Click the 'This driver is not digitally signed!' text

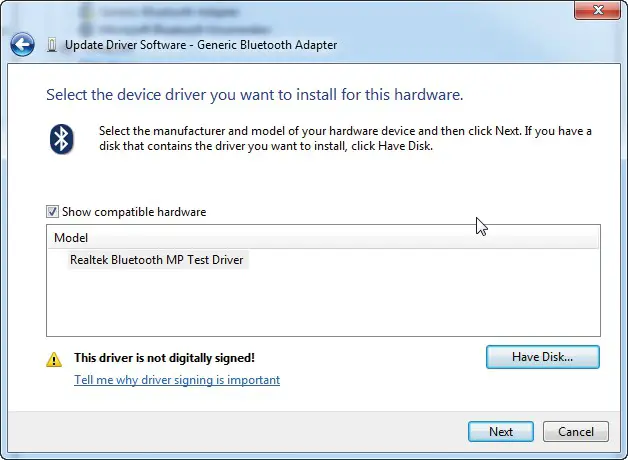[x=164, y=358]
